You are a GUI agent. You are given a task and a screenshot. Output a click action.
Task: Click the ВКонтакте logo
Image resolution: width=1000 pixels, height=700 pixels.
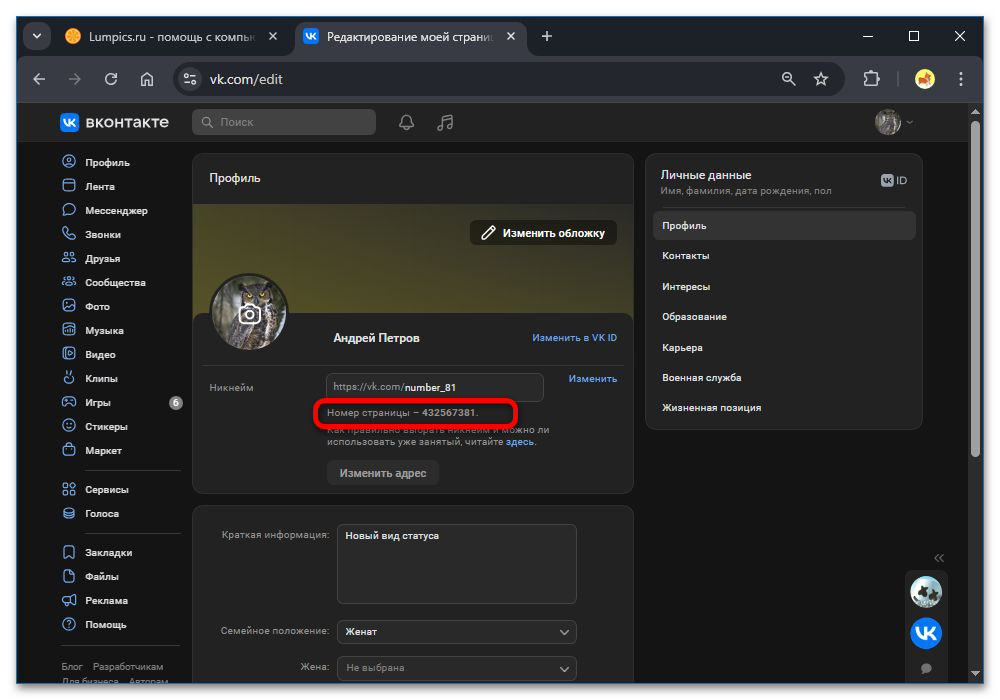click(x=115, y=122)
